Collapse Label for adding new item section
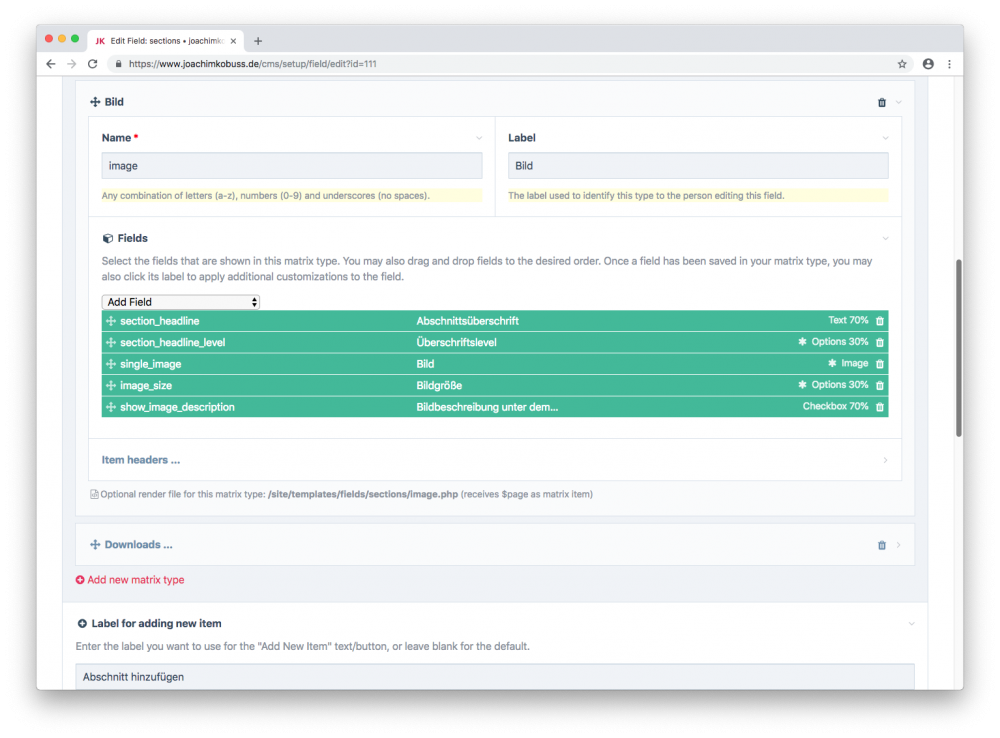The image size is (1000, 738). 911,624
